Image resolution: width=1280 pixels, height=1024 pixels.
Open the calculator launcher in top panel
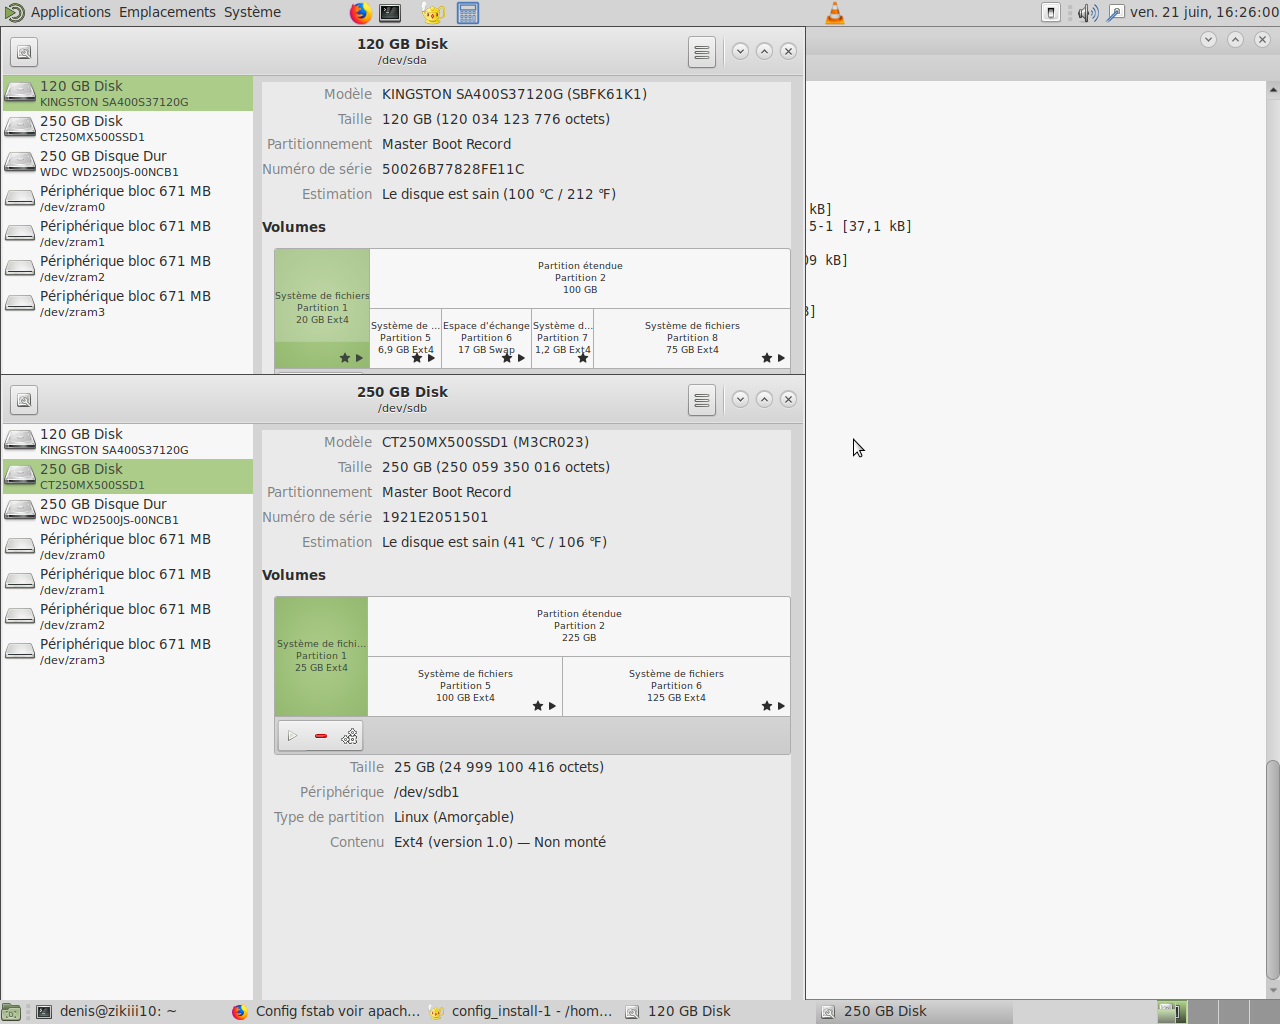(467, 13)
